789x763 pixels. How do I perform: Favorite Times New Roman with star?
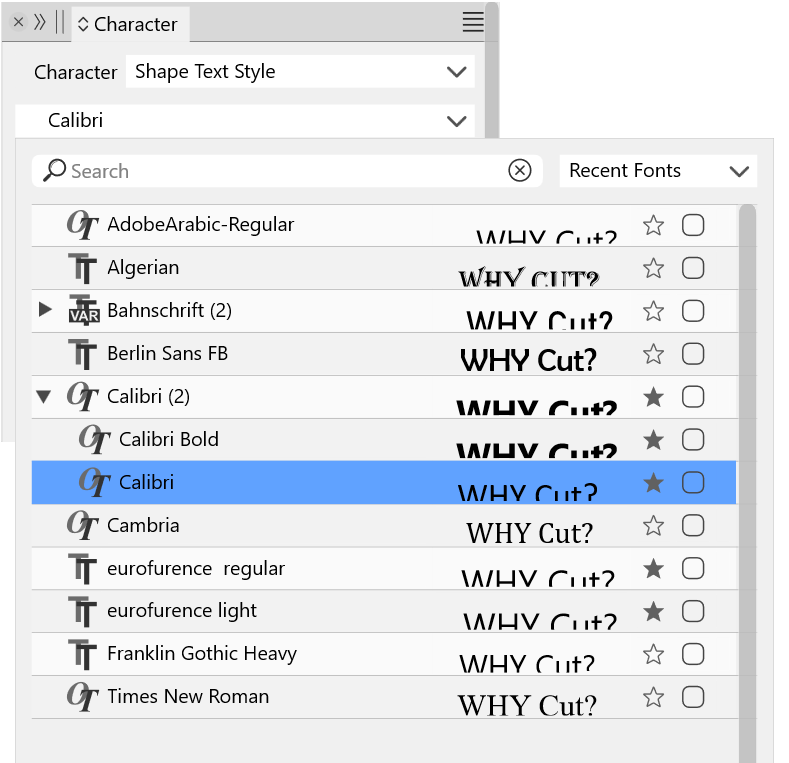(654, 697)
